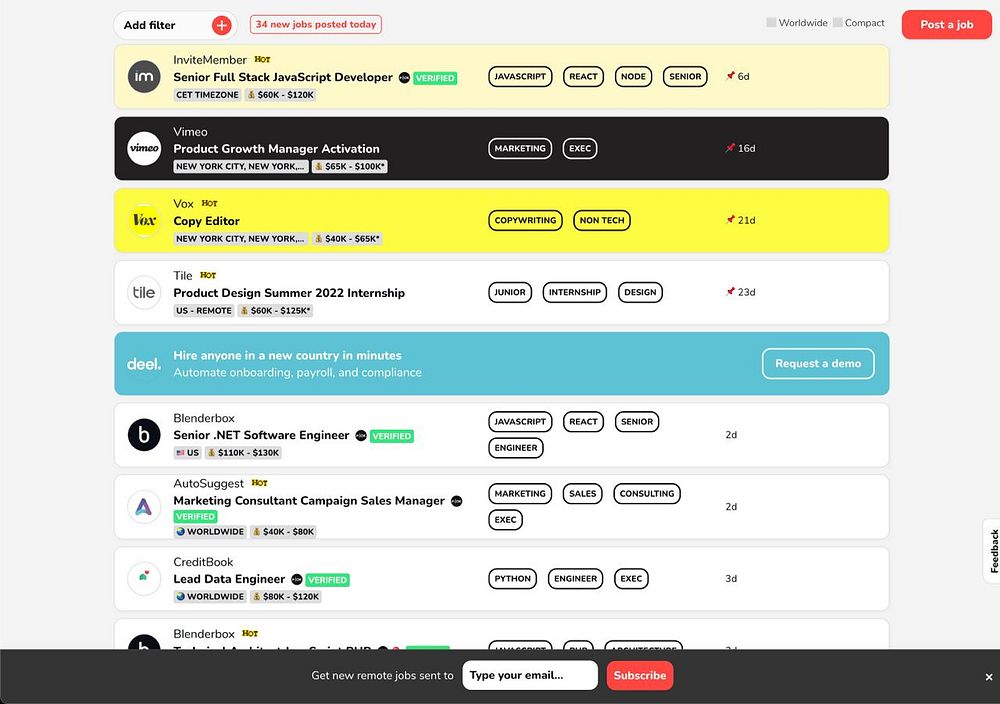The height and width of the screenshot is (704, 1000).
Task: Open the Vox company logo
Action: pos(144,221)
